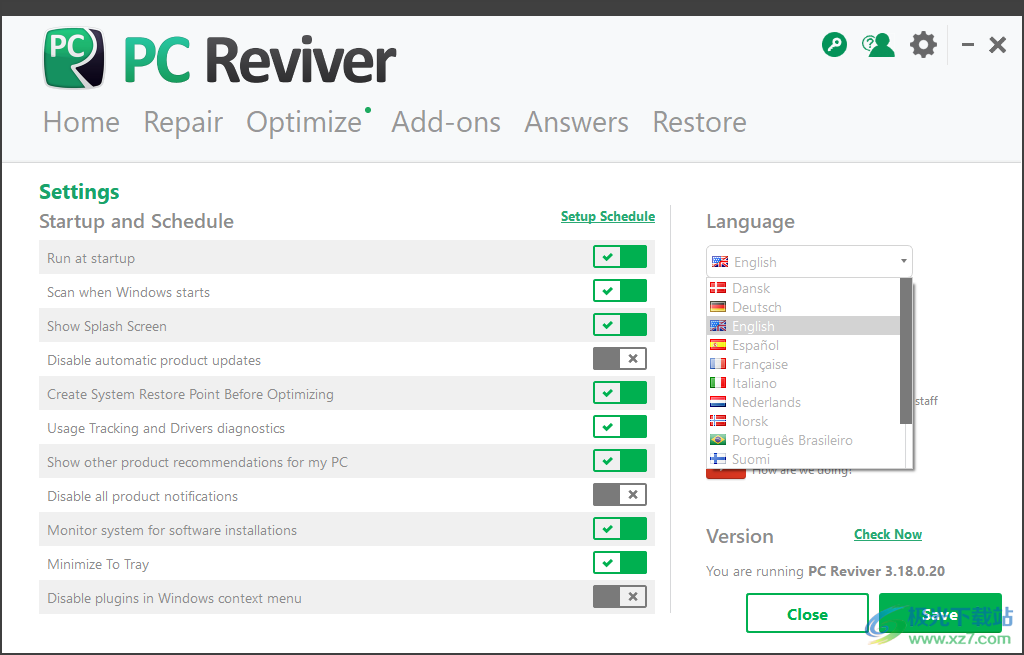Click the Italian flag icon in language list

click(x=718, y=383)
